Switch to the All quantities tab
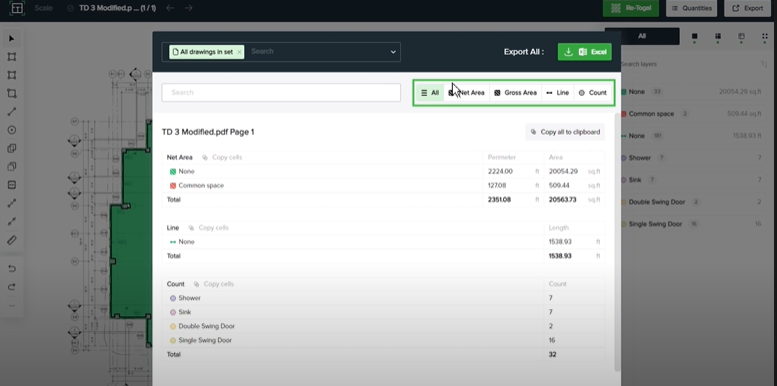This screenshot has width=777, height=386. click(x=430, y=93)
